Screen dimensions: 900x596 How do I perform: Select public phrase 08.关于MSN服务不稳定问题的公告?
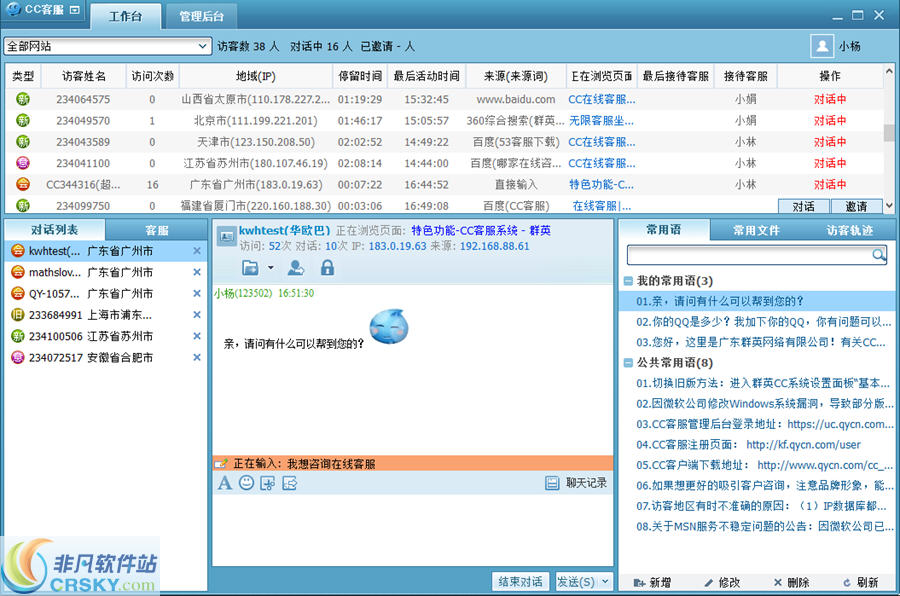765,526
